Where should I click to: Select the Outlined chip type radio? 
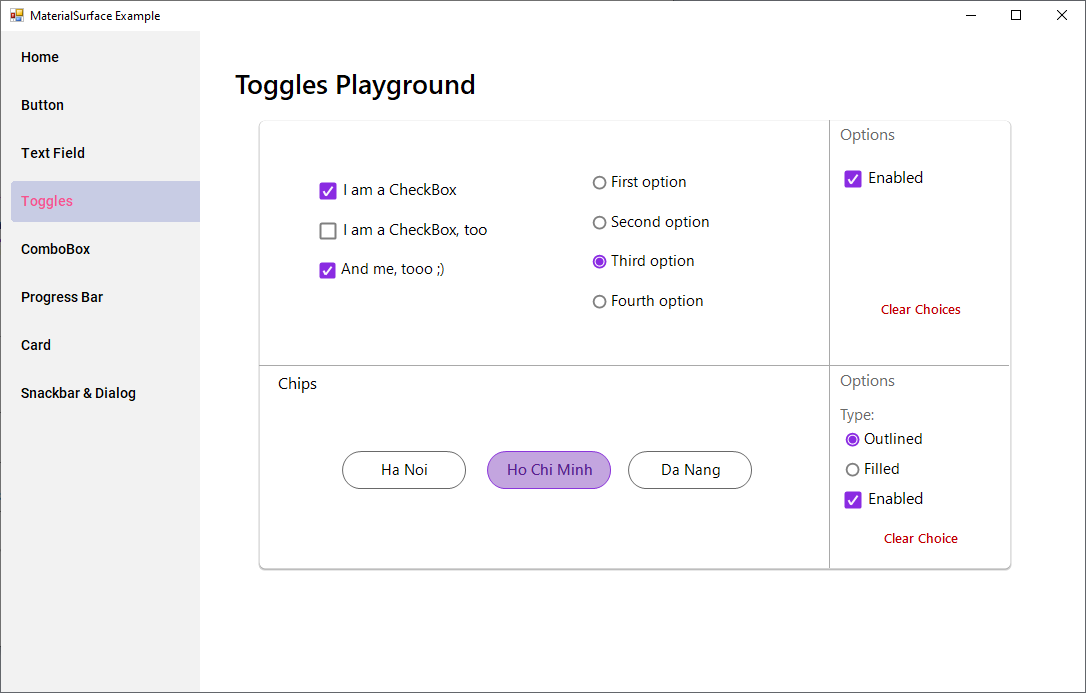(853, 440)
